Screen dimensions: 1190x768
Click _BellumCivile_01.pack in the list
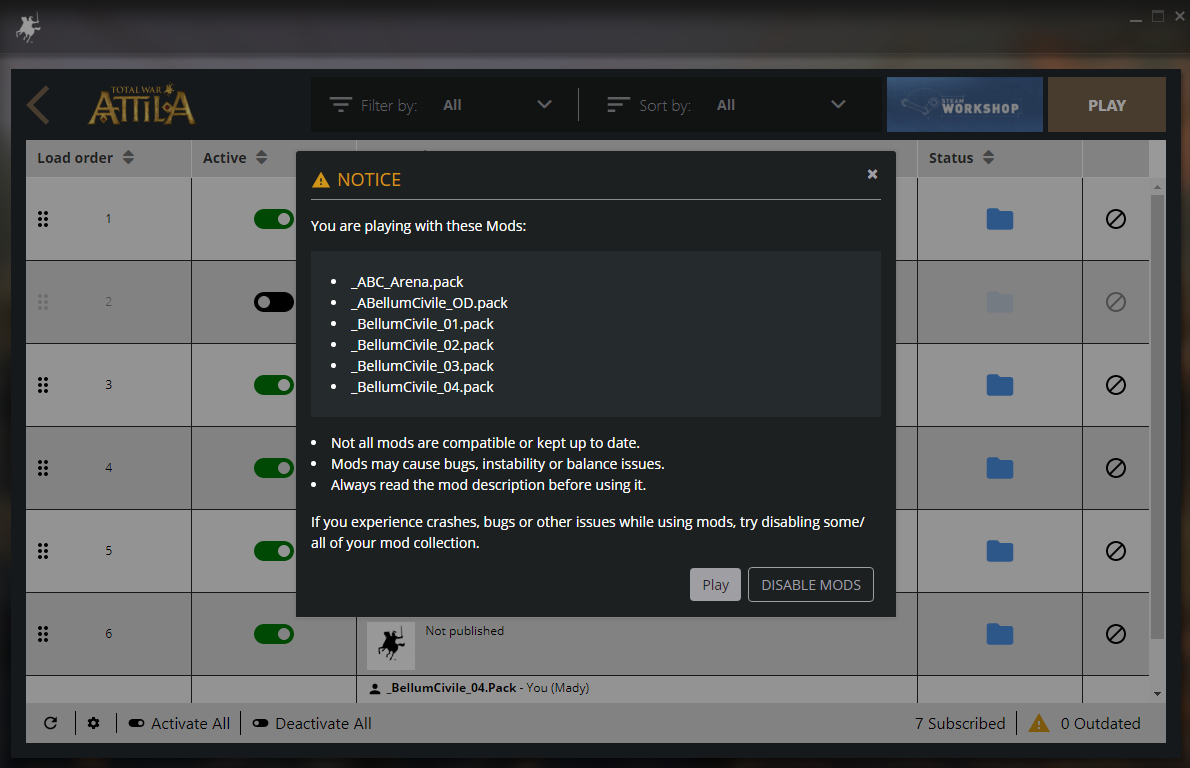[422, 324]
